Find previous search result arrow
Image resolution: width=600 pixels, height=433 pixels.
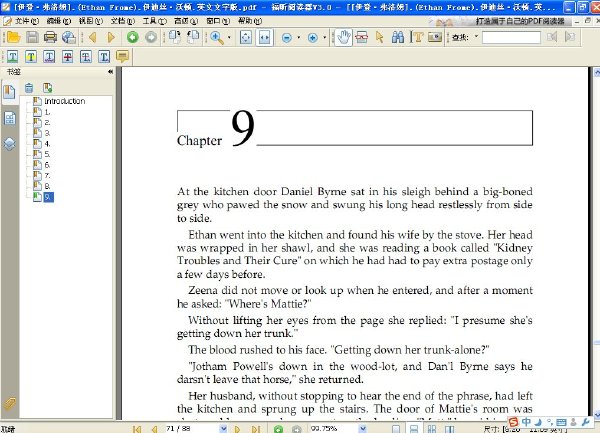551,37
